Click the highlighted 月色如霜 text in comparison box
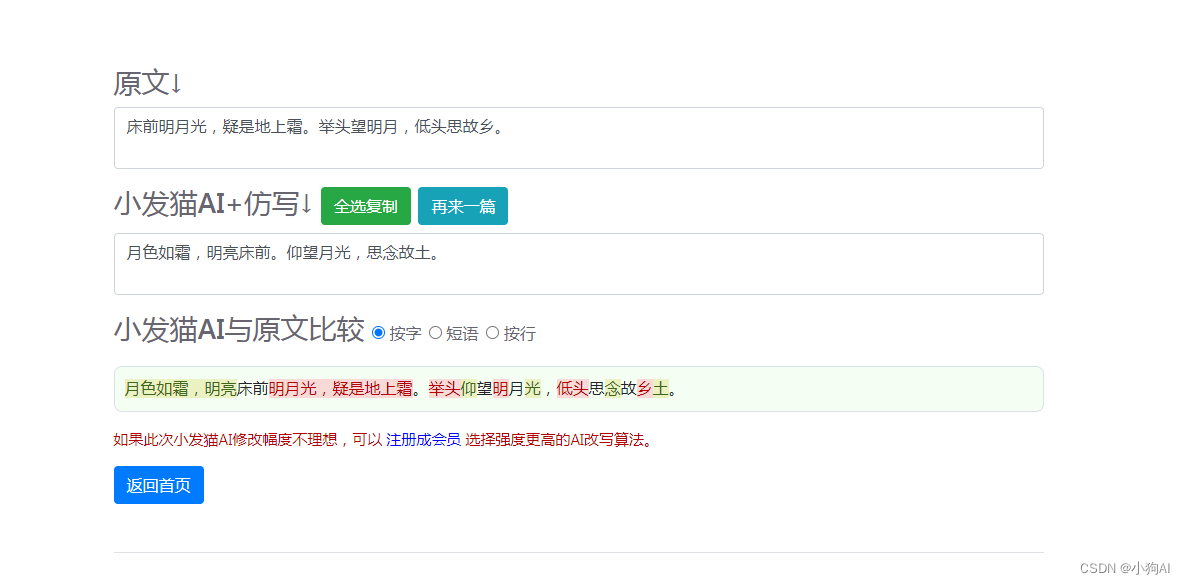The image size is (1185, 584). (x=156, y=389)
